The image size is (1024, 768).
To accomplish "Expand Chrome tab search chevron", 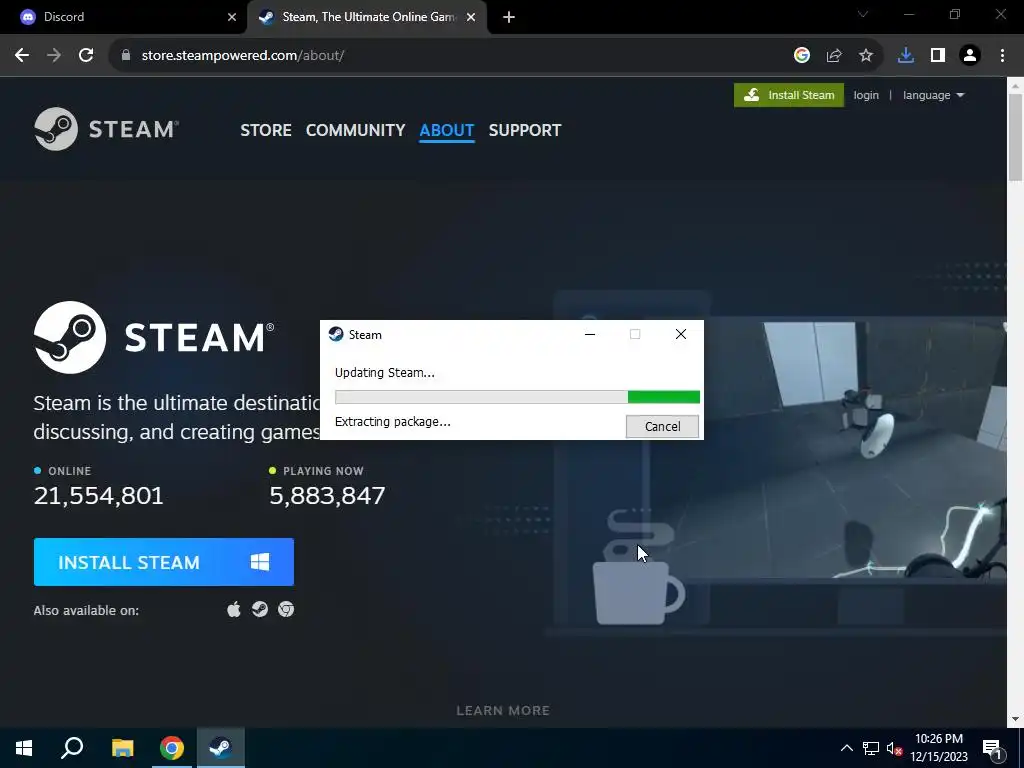I will (863, 14).
